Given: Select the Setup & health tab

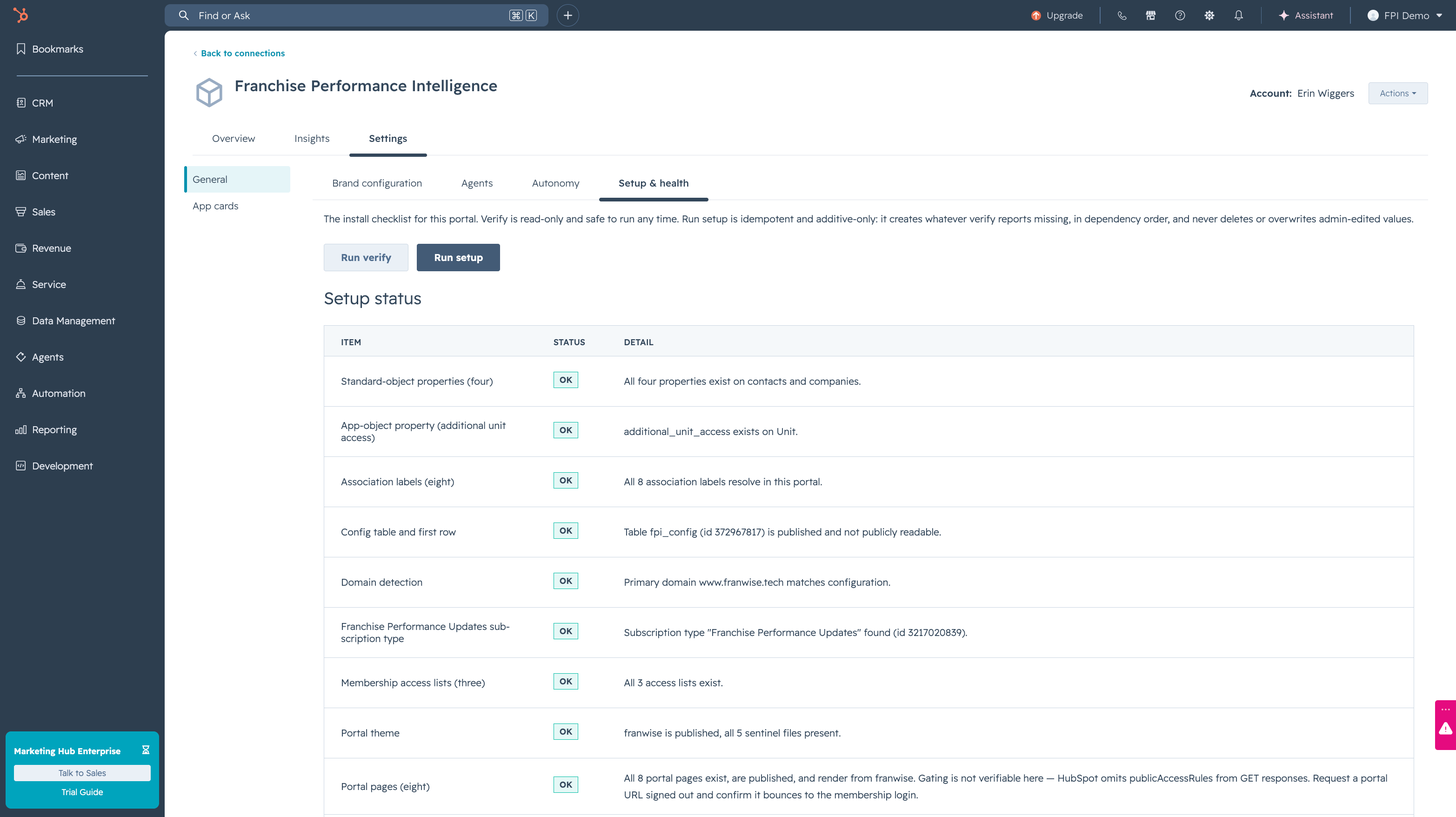Looking at the screenshot, I should [x=653, y=183].
